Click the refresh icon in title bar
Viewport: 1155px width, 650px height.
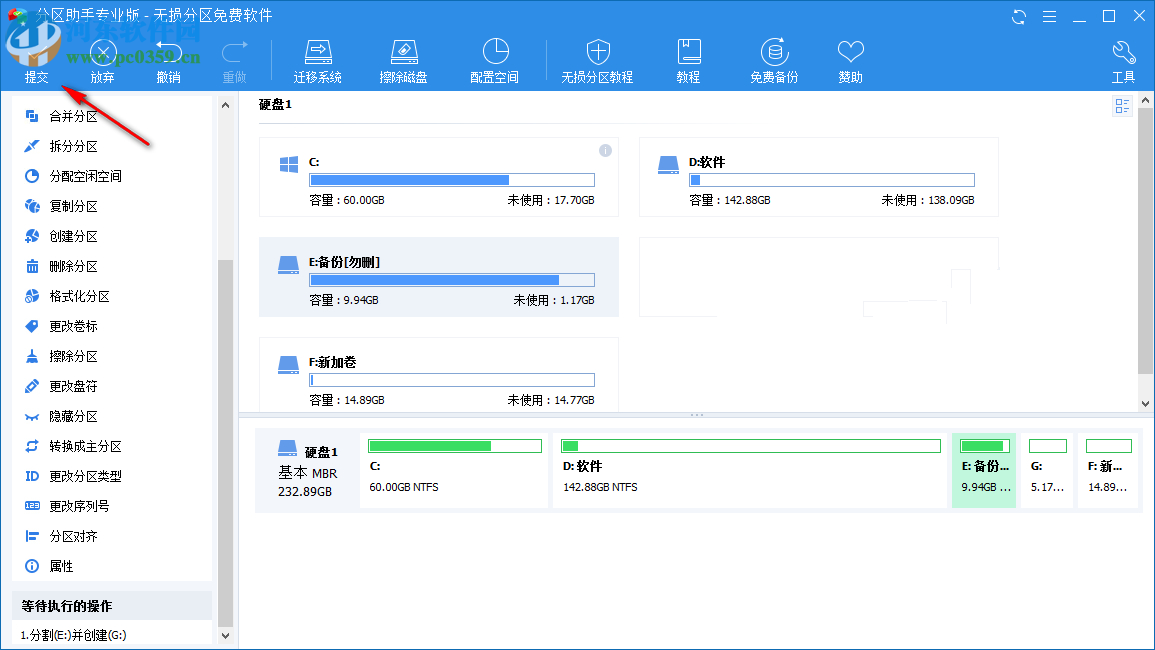click(1019, 16)
